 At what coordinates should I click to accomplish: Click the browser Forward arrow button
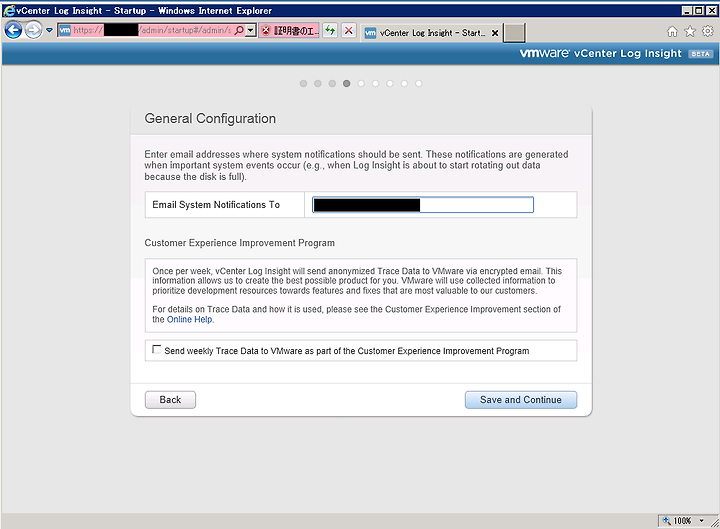(33, 30)
